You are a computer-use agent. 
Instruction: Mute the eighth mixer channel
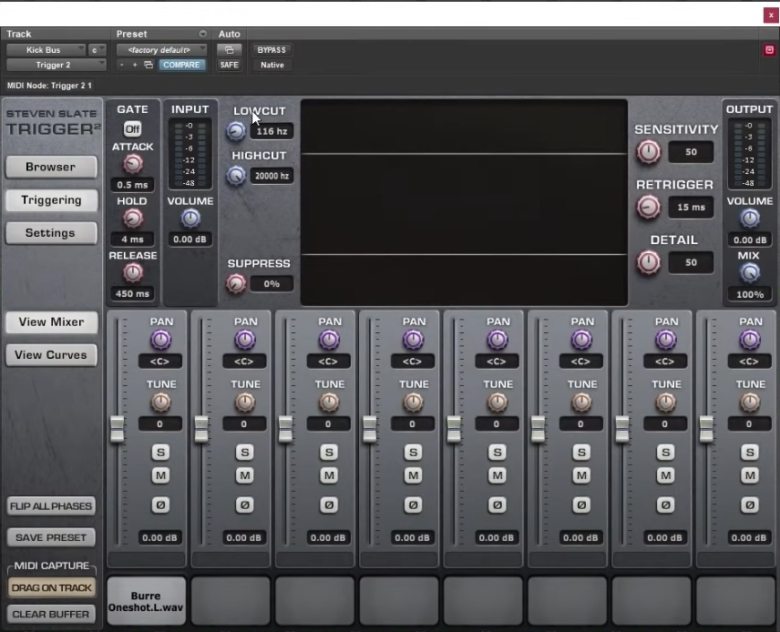click(749, 476)
